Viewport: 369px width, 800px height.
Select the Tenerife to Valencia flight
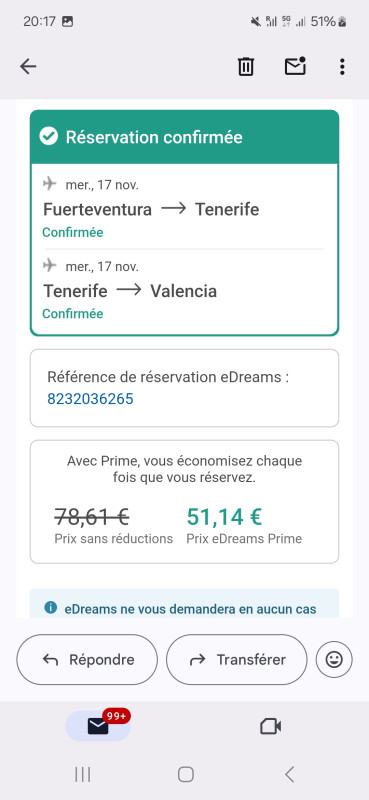point(184,290)
